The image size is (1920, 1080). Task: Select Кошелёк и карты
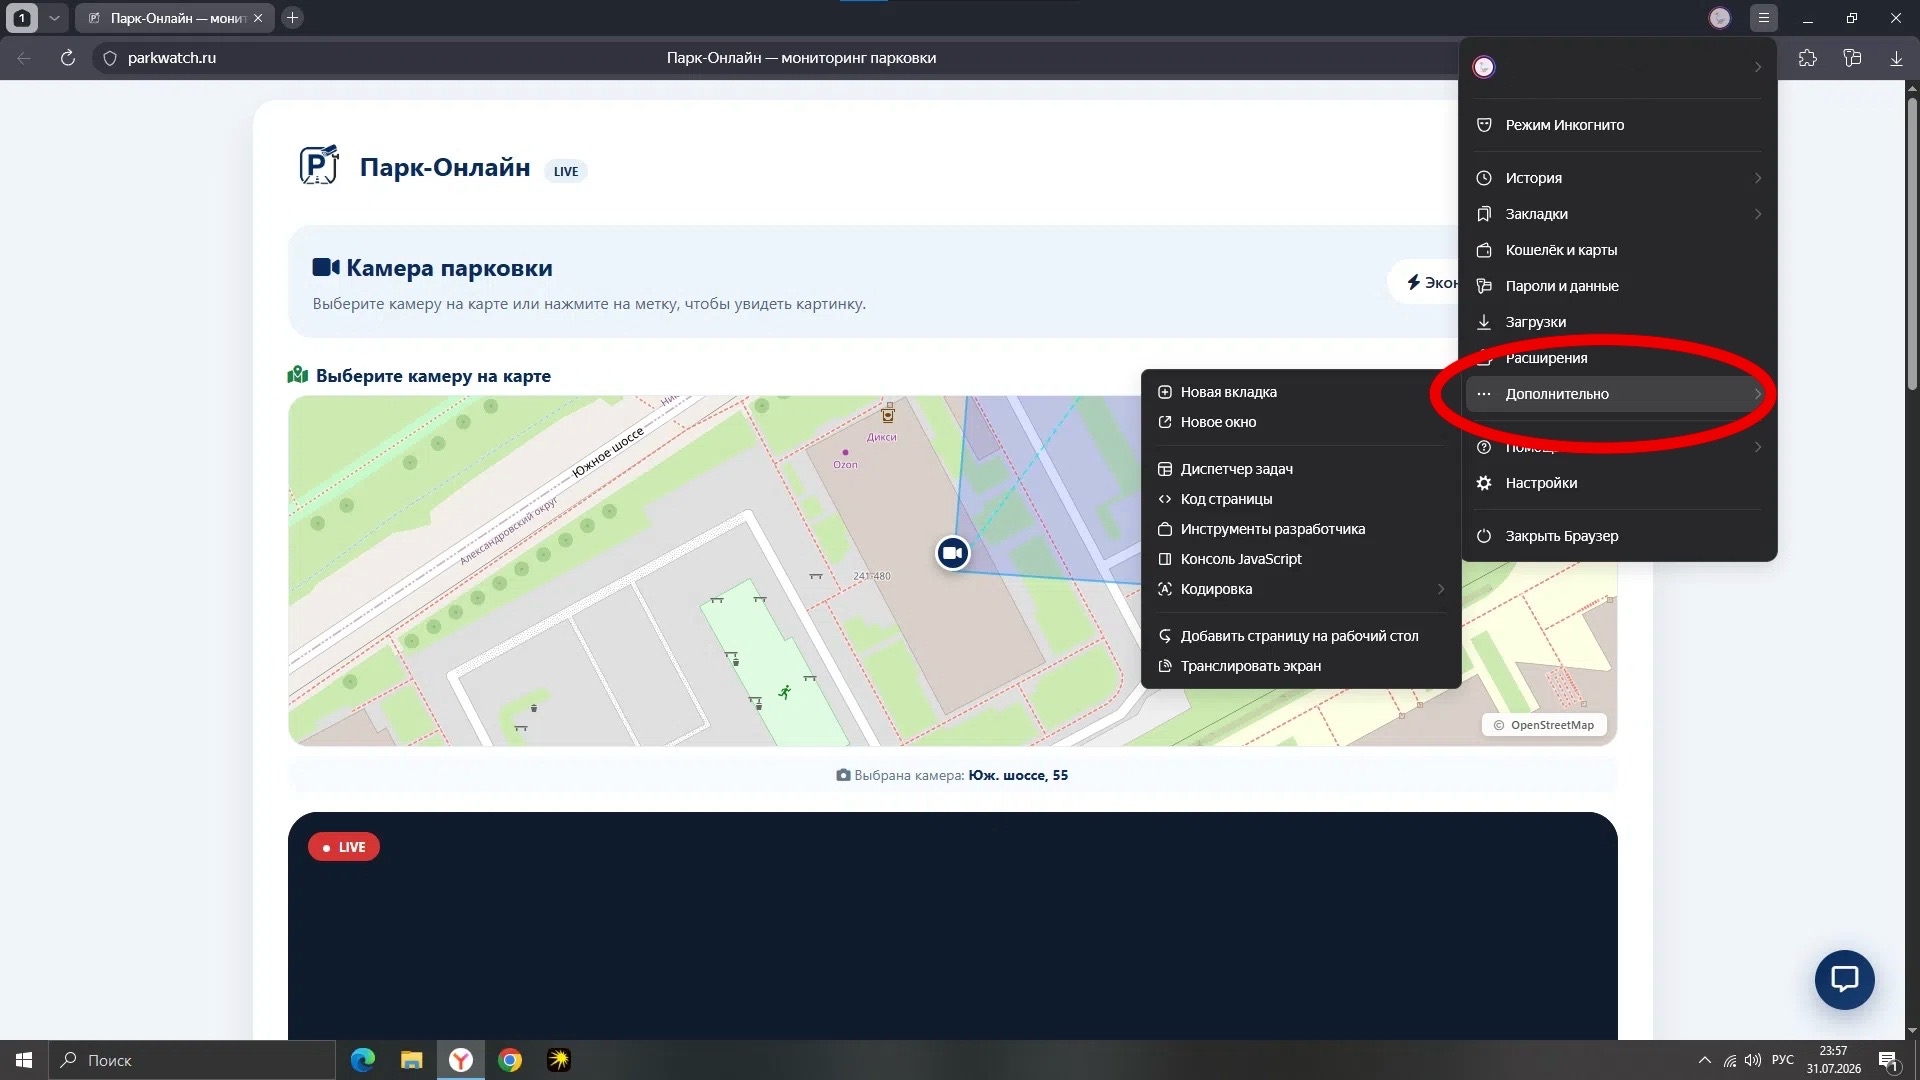point(1617,250)
